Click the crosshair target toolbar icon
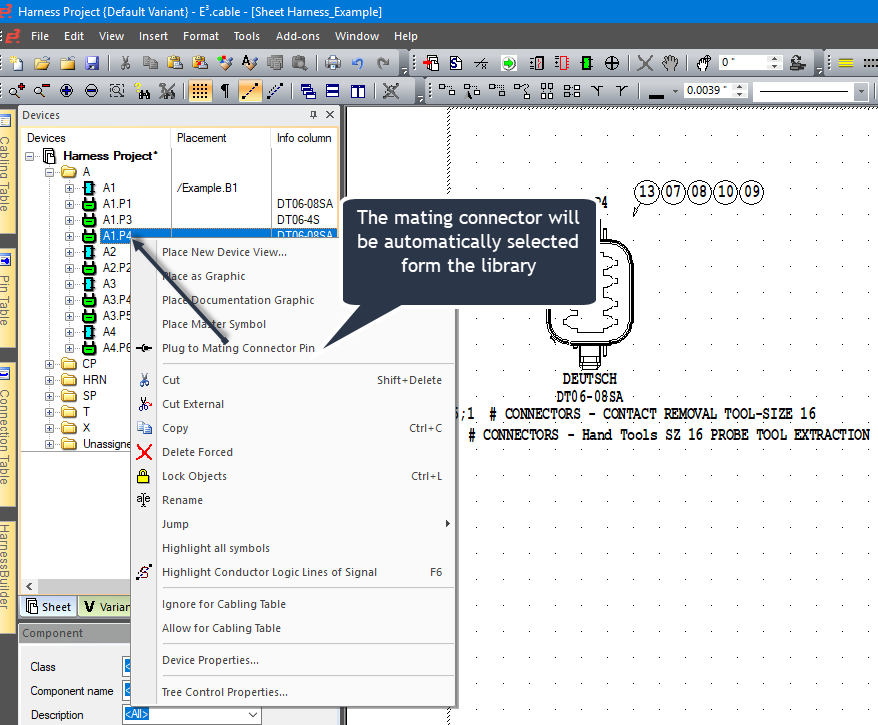 pyautogui.click(x=612, y=63)
